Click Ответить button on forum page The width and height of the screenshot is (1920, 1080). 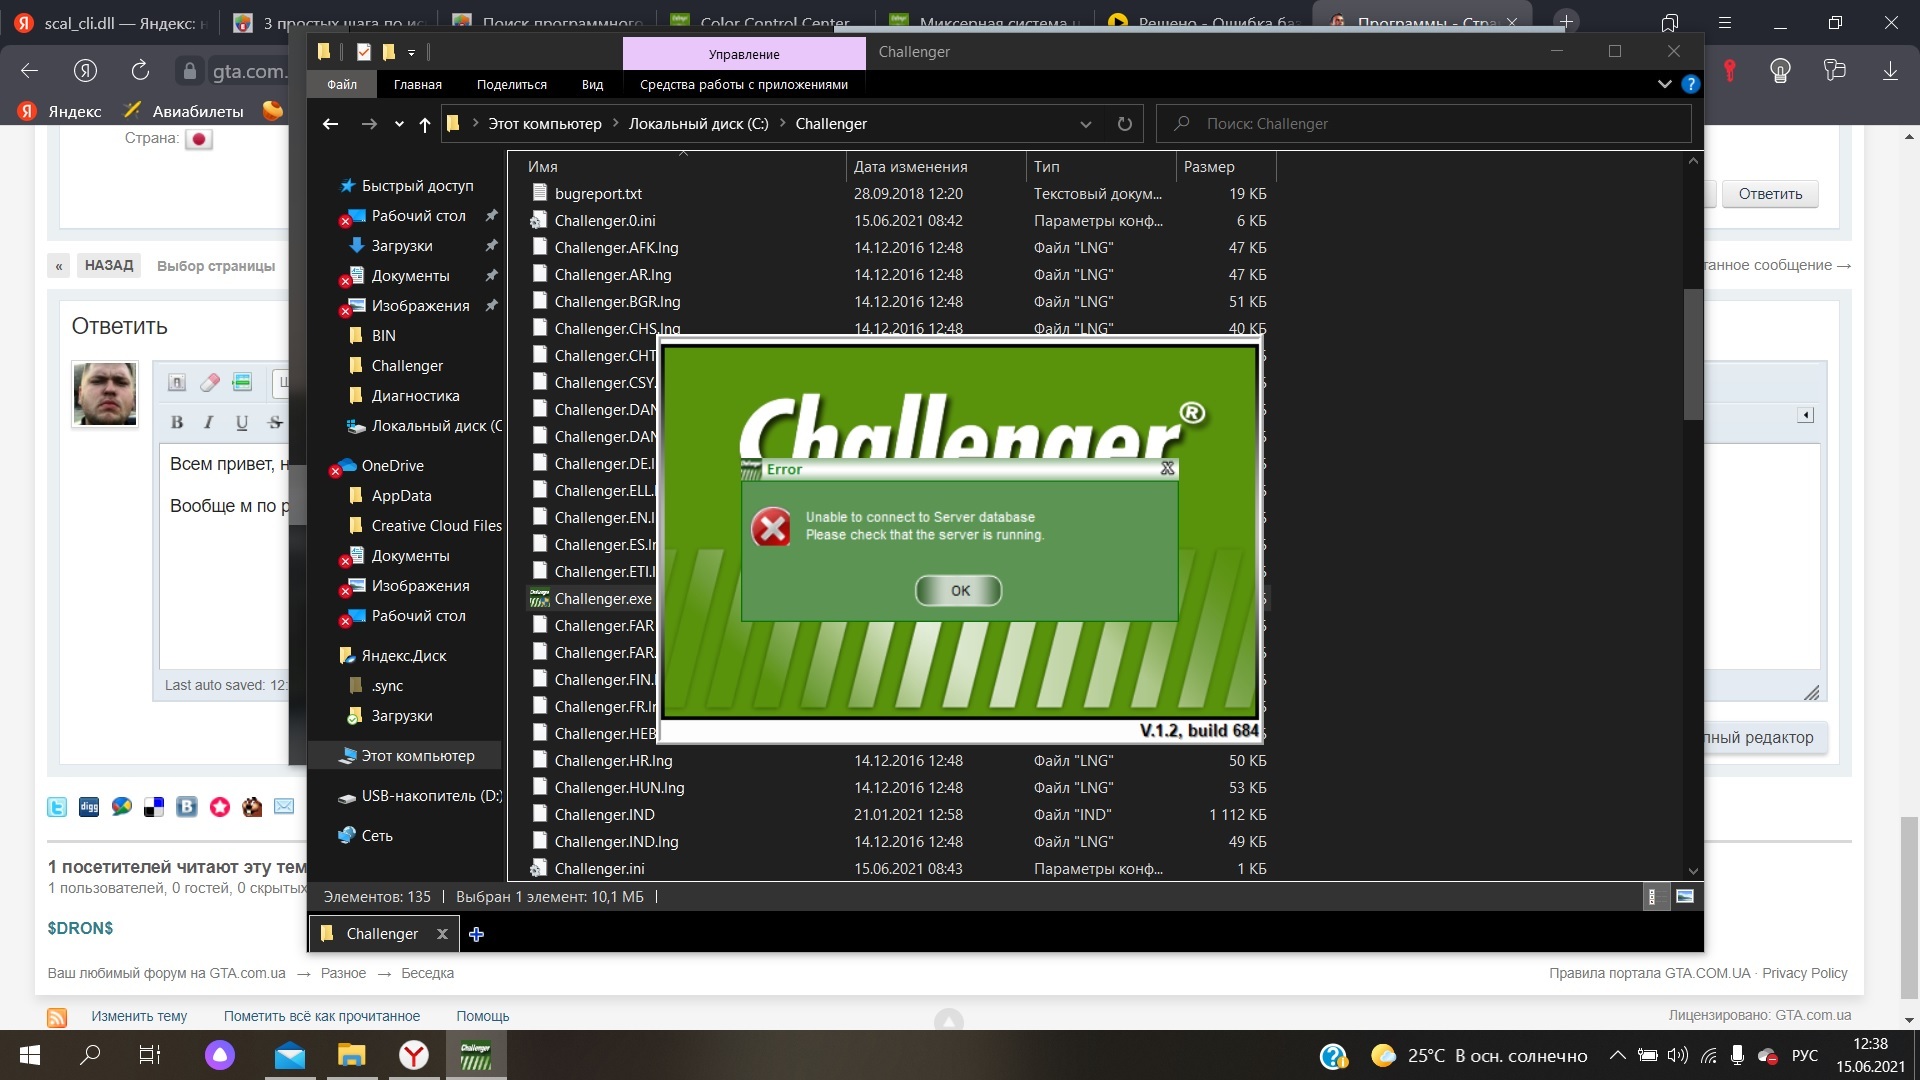[1769, 194]
